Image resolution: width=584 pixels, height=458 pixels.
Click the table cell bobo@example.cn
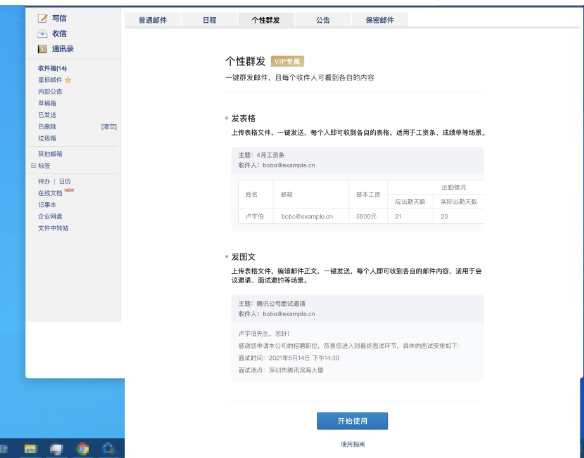point(307,216)
